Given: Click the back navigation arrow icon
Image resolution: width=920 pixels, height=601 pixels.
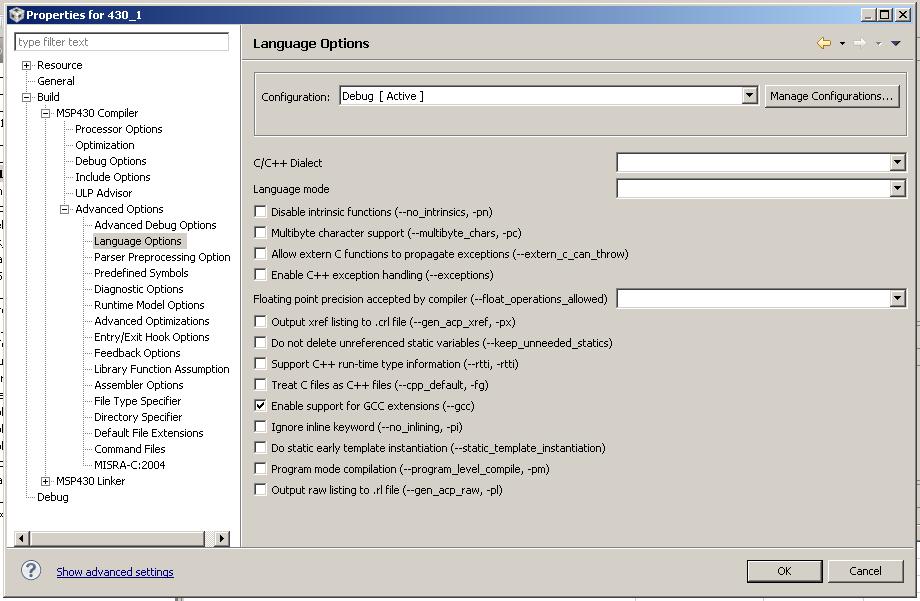Looking at the screenshot, I should point(824,43).
